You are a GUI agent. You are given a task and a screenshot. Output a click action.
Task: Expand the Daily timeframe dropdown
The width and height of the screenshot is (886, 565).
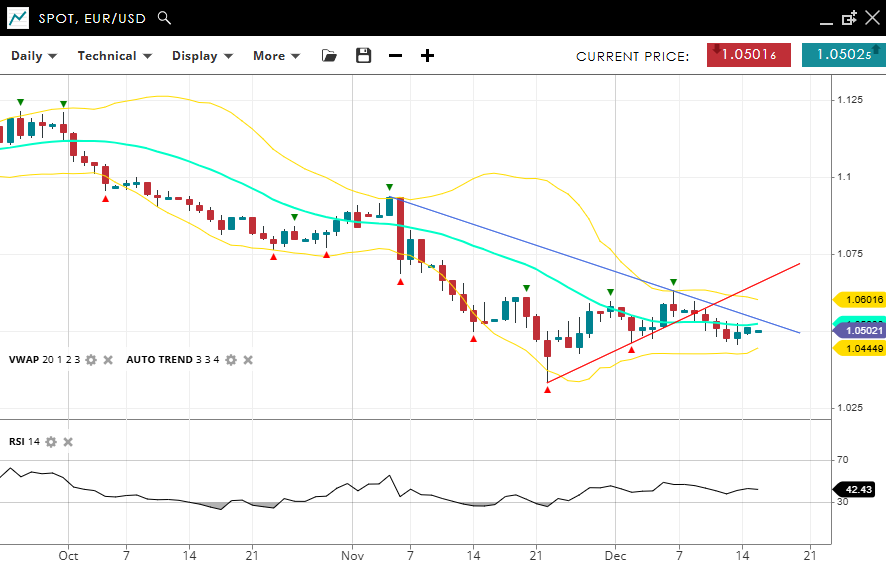tap(34, 56)
